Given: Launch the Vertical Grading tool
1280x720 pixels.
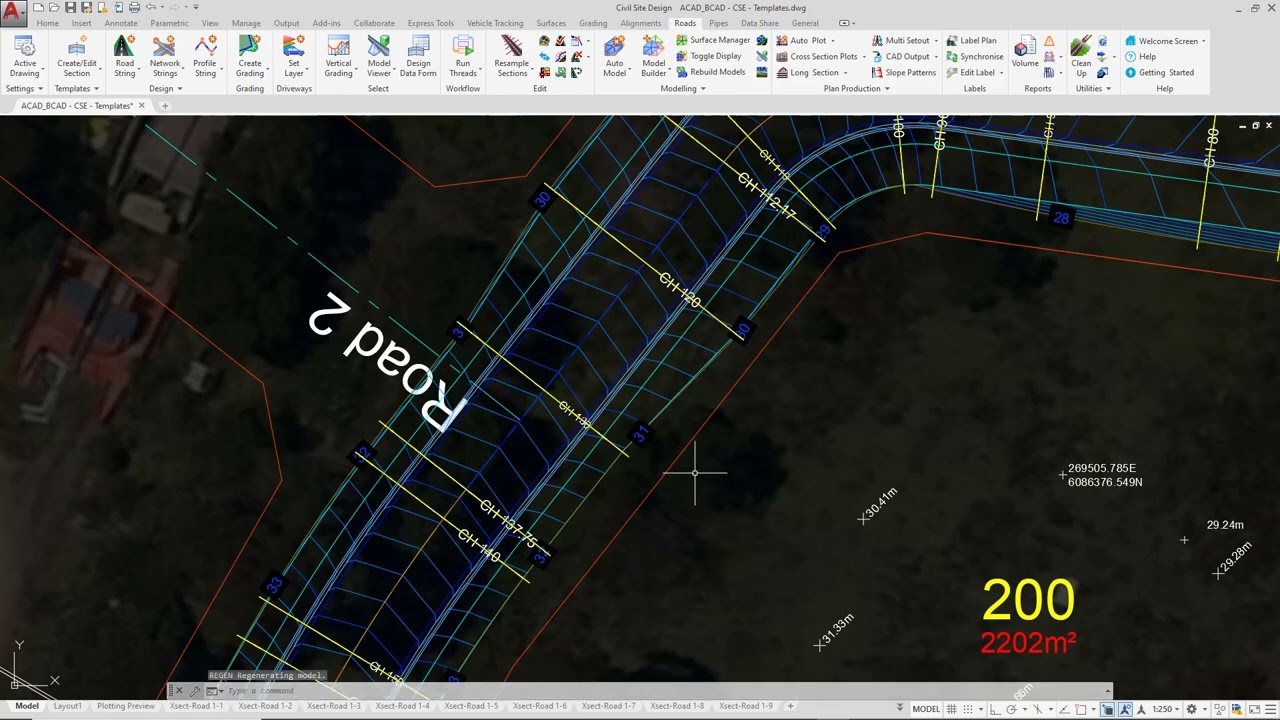Looking at the screenshot, I should [338, 56].
